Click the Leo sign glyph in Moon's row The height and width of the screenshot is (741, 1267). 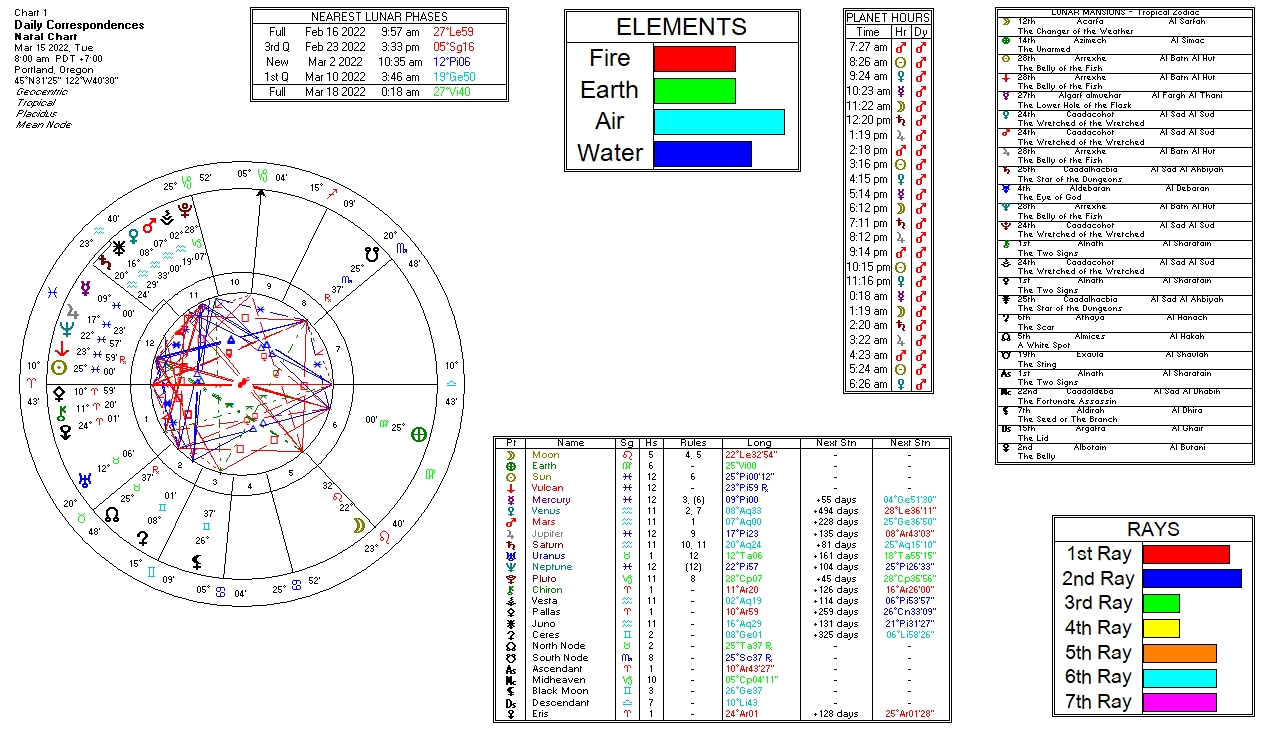pyautogui.click(x=629, y=455)
